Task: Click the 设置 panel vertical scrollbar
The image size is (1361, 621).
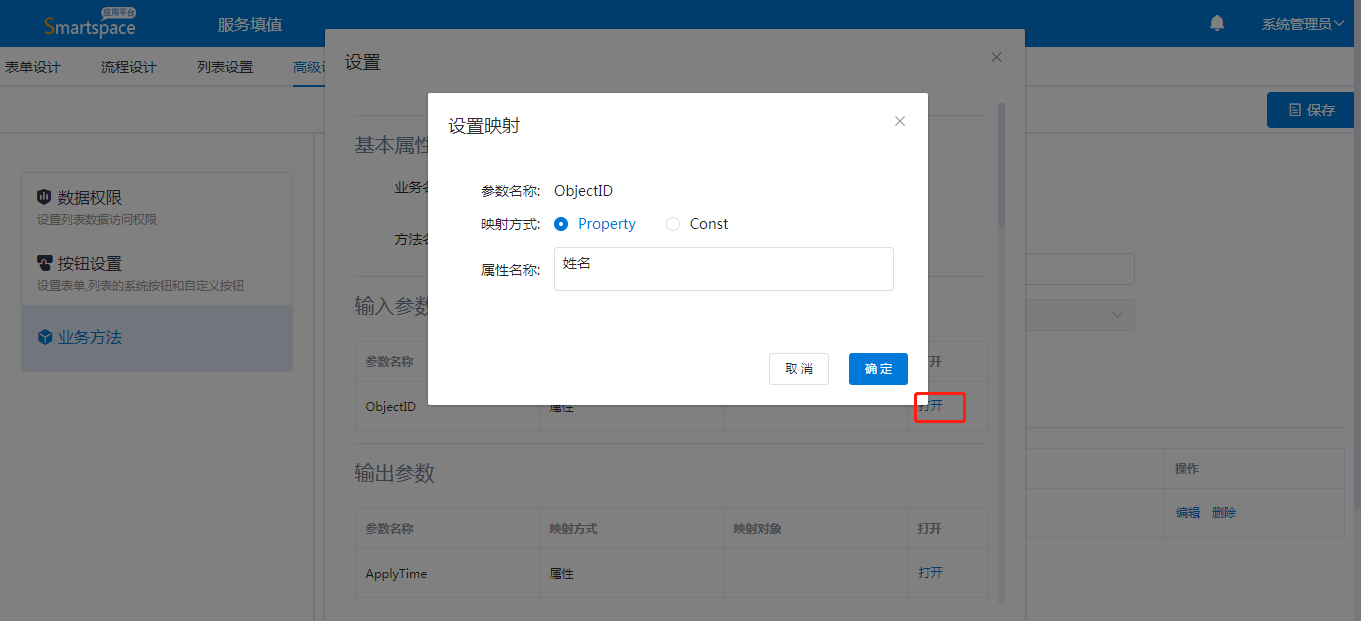Action: [1001, 165]
